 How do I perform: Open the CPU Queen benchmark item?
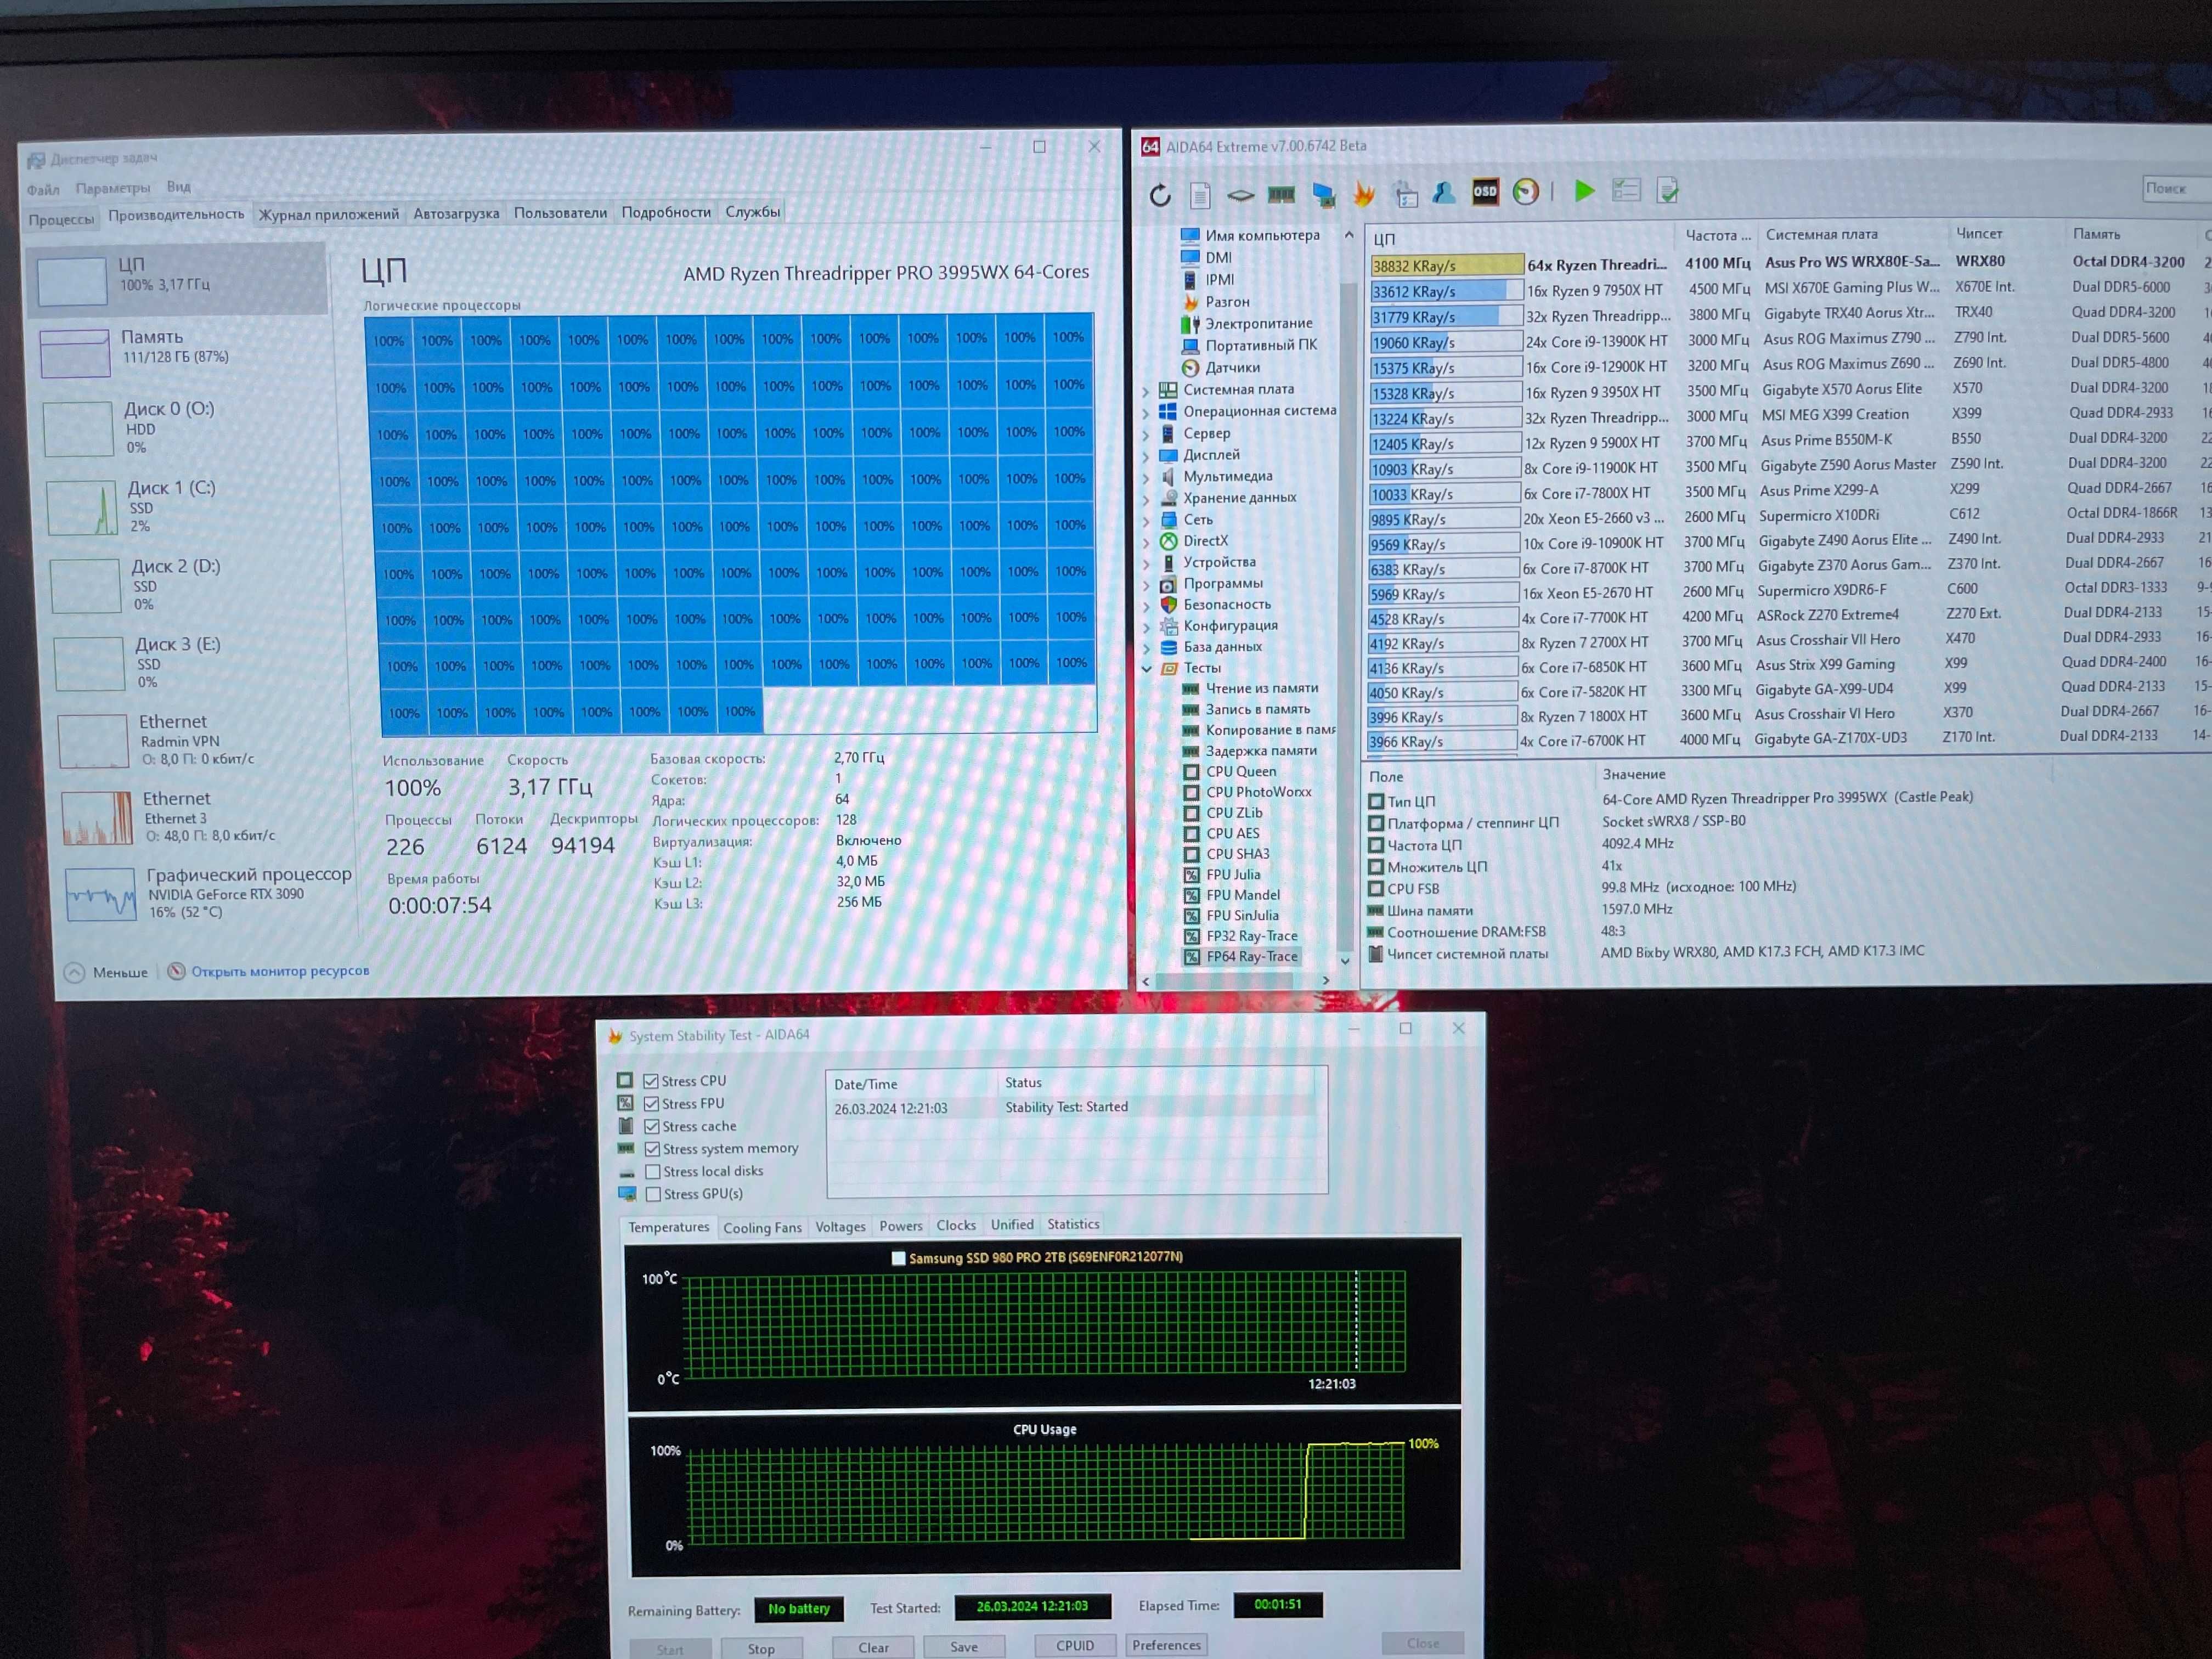click(x=1240, y=771)
